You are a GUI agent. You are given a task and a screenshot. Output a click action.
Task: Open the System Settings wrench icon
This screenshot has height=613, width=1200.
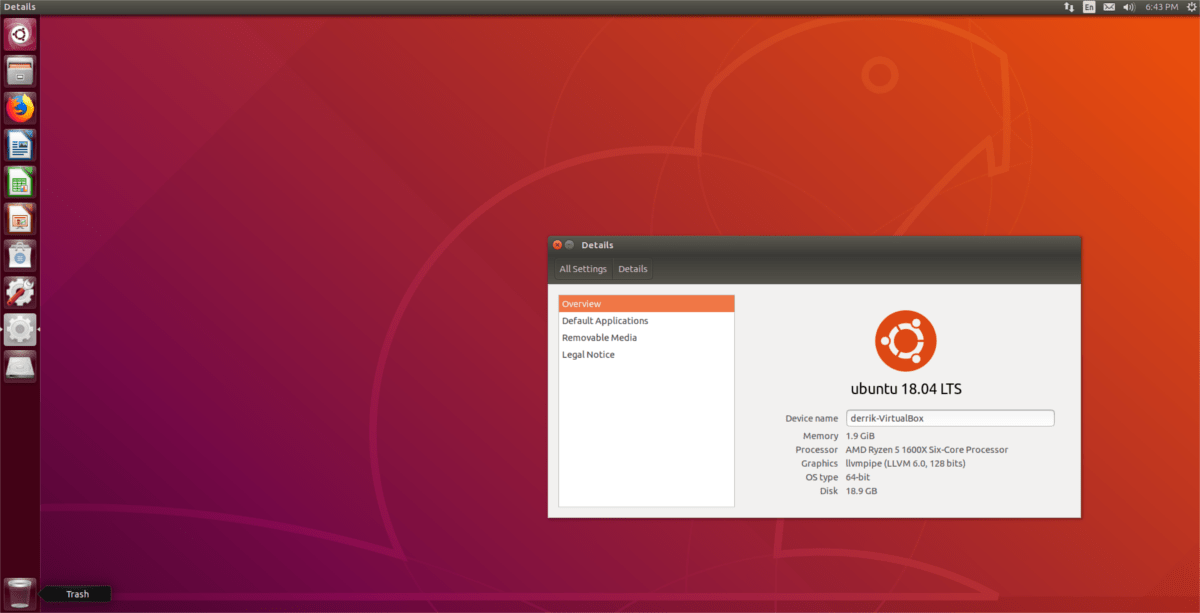point(18,292)
